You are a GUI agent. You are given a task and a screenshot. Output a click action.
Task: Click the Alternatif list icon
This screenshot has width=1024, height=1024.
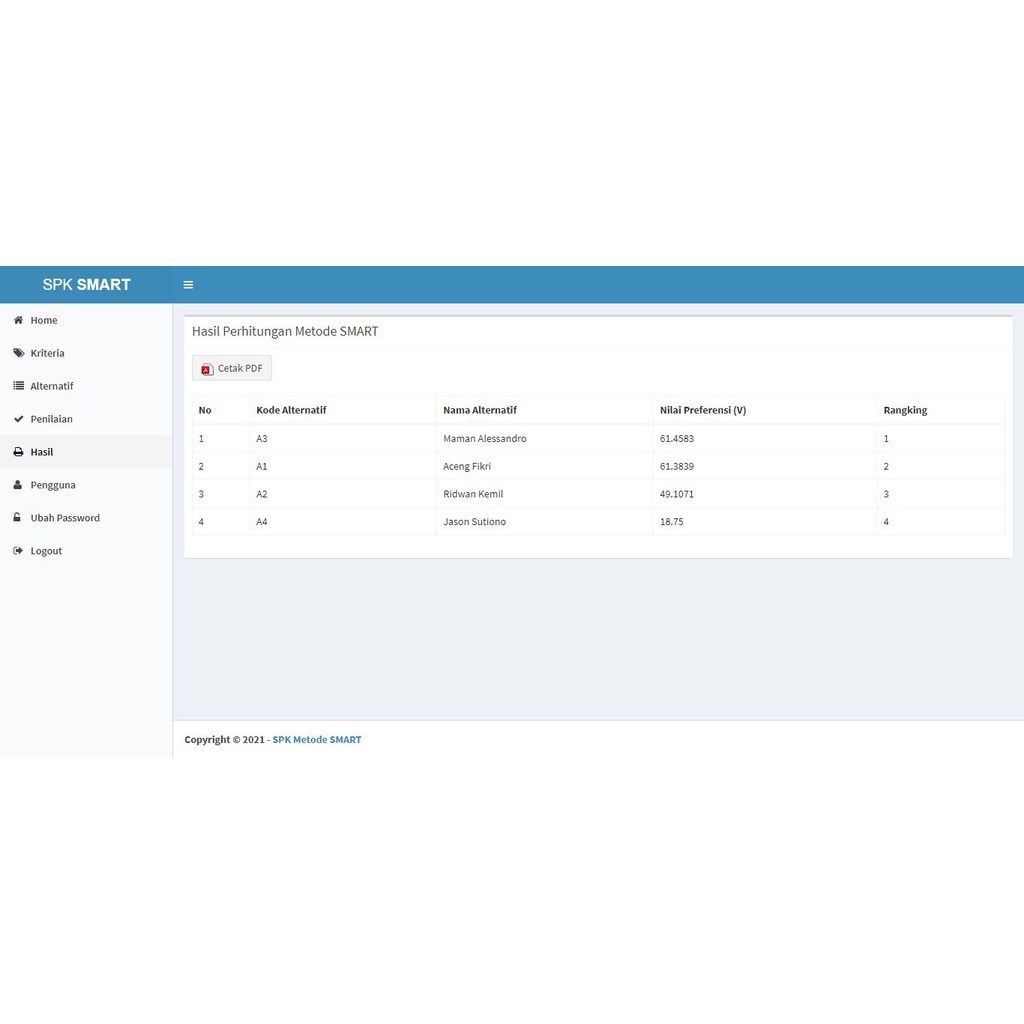click(18, 386)
